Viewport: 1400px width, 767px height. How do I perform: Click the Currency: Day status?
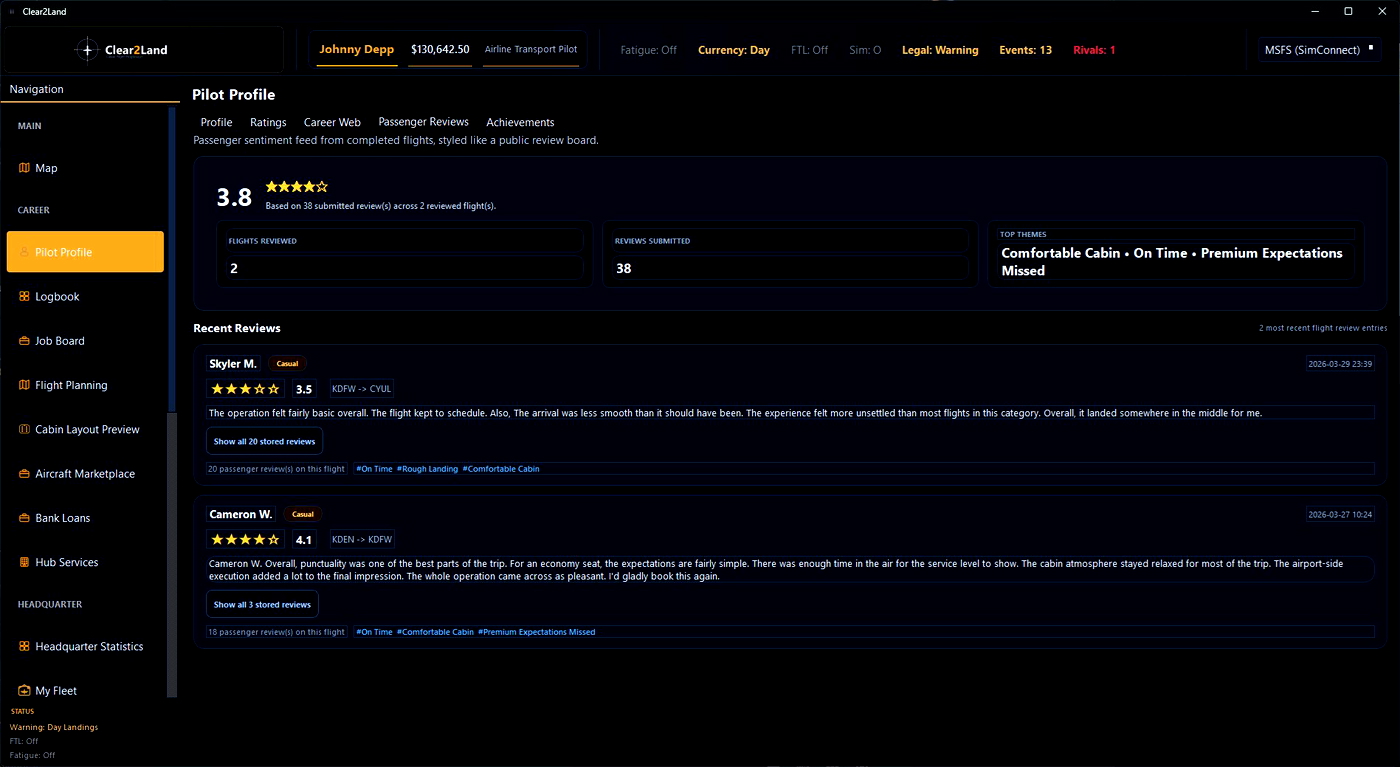tap(734, 50)
